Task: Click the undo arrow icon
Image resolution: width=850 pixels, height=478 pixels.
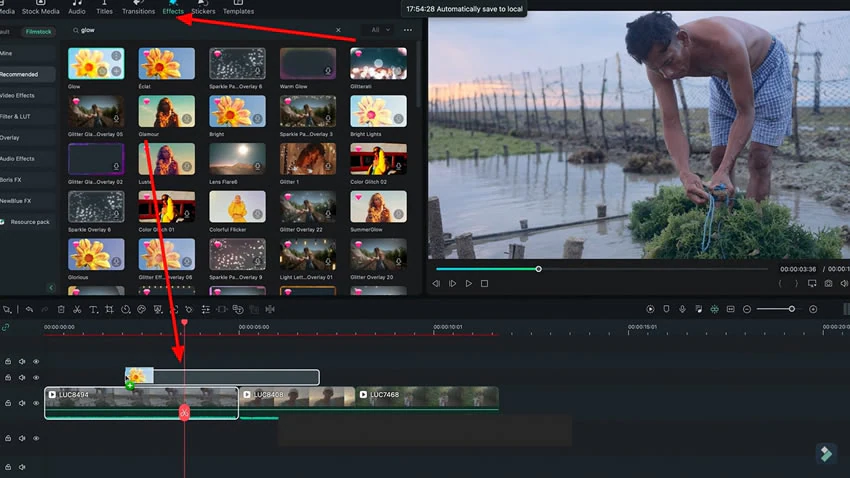Action: point(29,309)
